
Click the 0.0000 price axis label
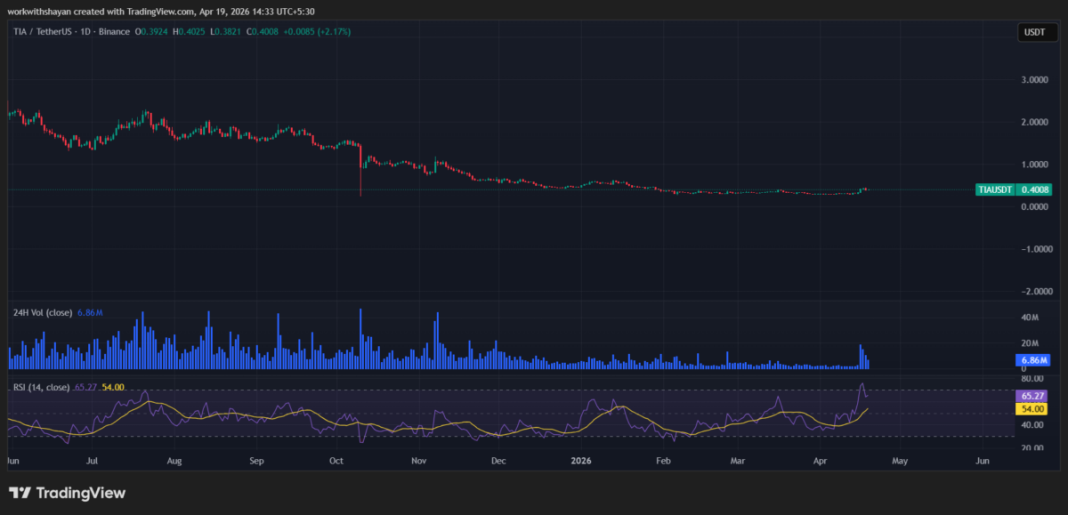pos(1033,206)
